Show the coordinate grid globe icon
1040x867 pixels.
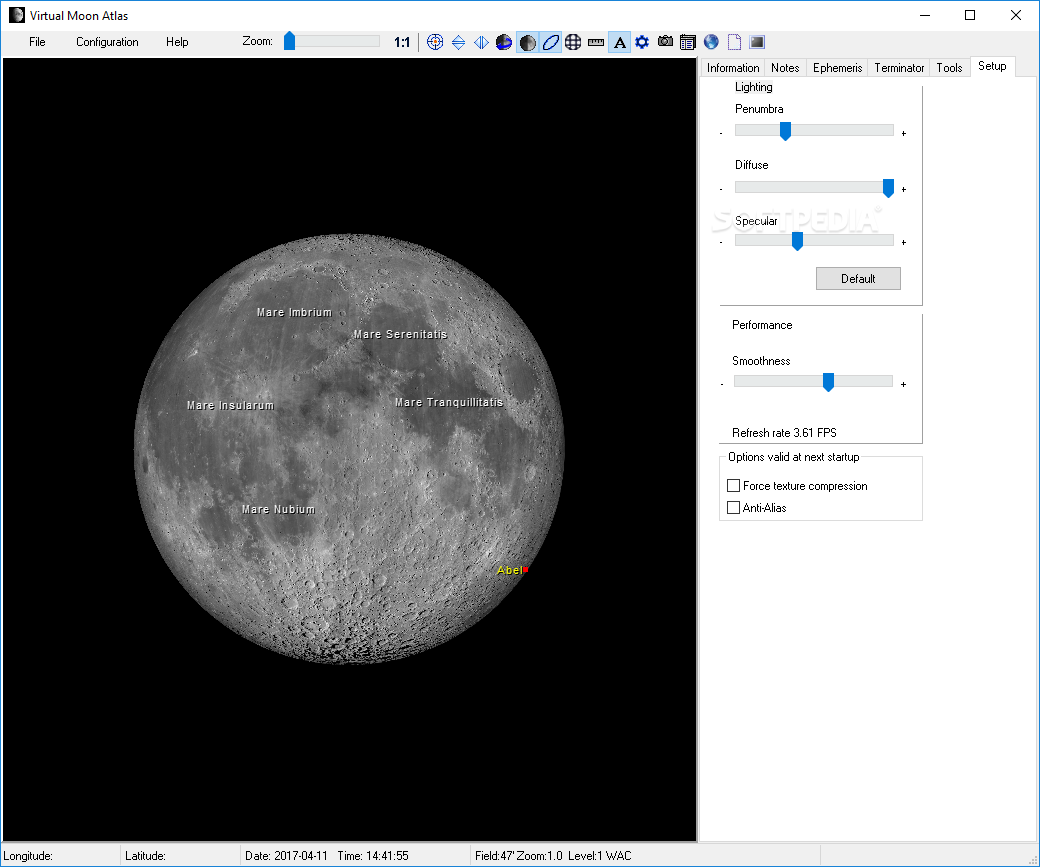[x=573, y=42]
